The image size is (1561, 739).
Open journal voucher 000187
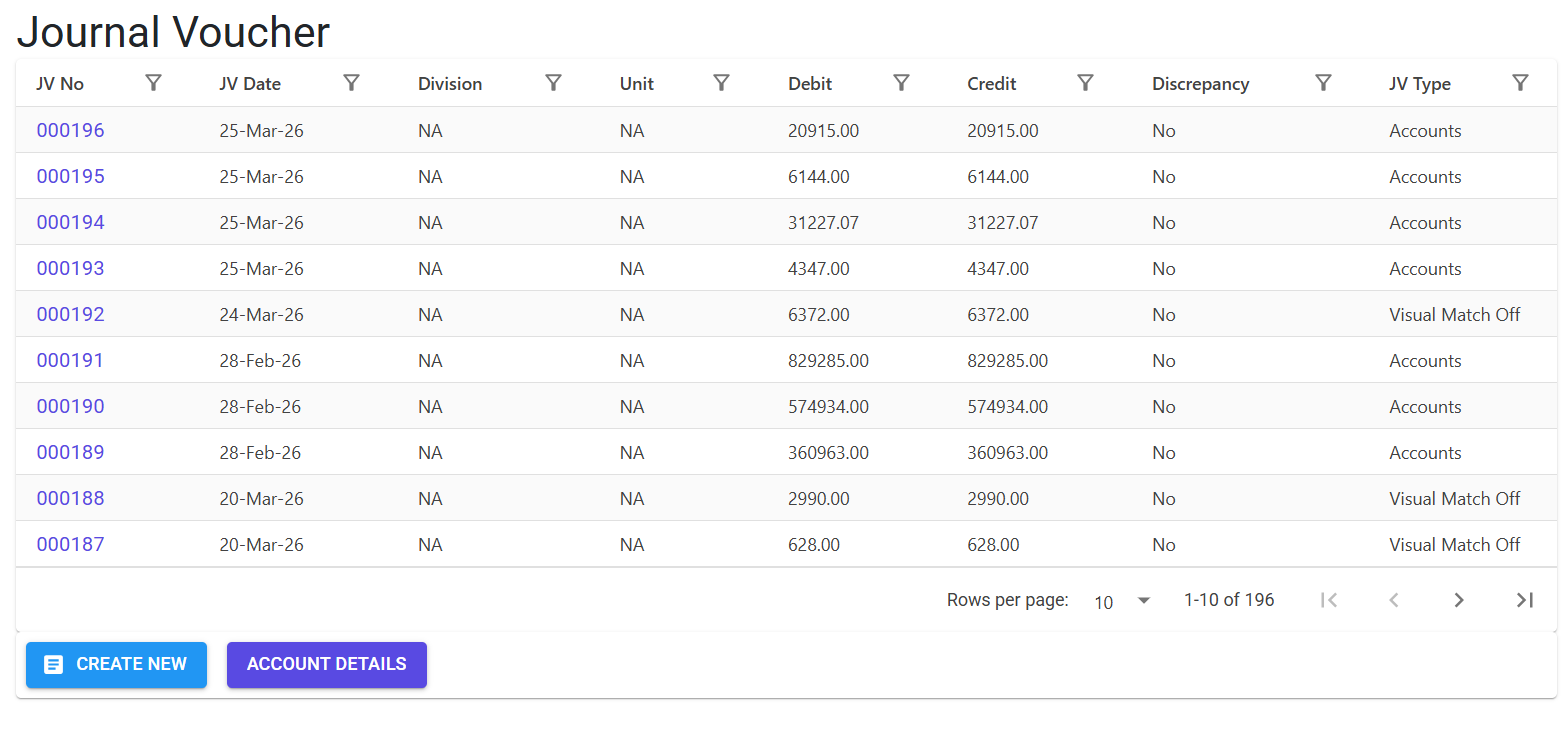point(70,544)
